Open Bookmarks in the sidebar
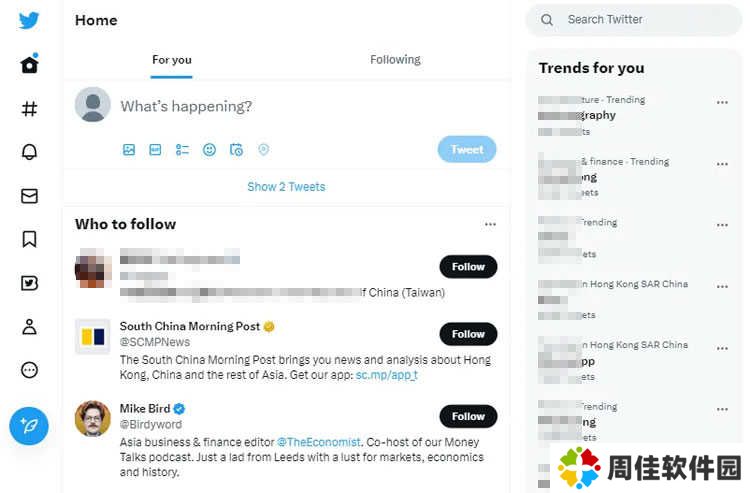 [x=29, y=239]
